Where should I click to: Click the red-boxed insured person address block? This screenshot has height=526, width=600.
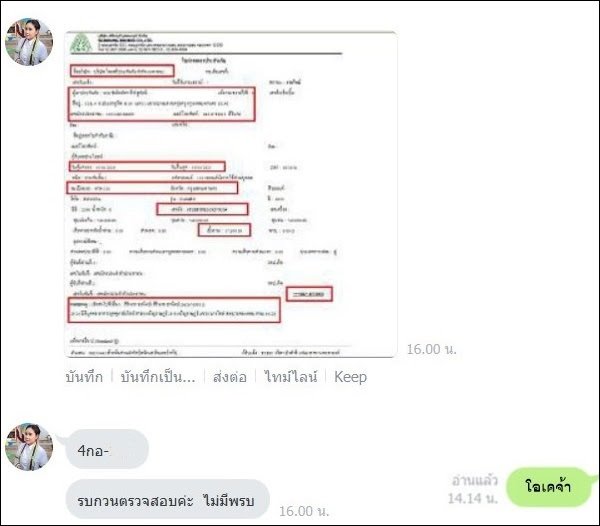161,104
